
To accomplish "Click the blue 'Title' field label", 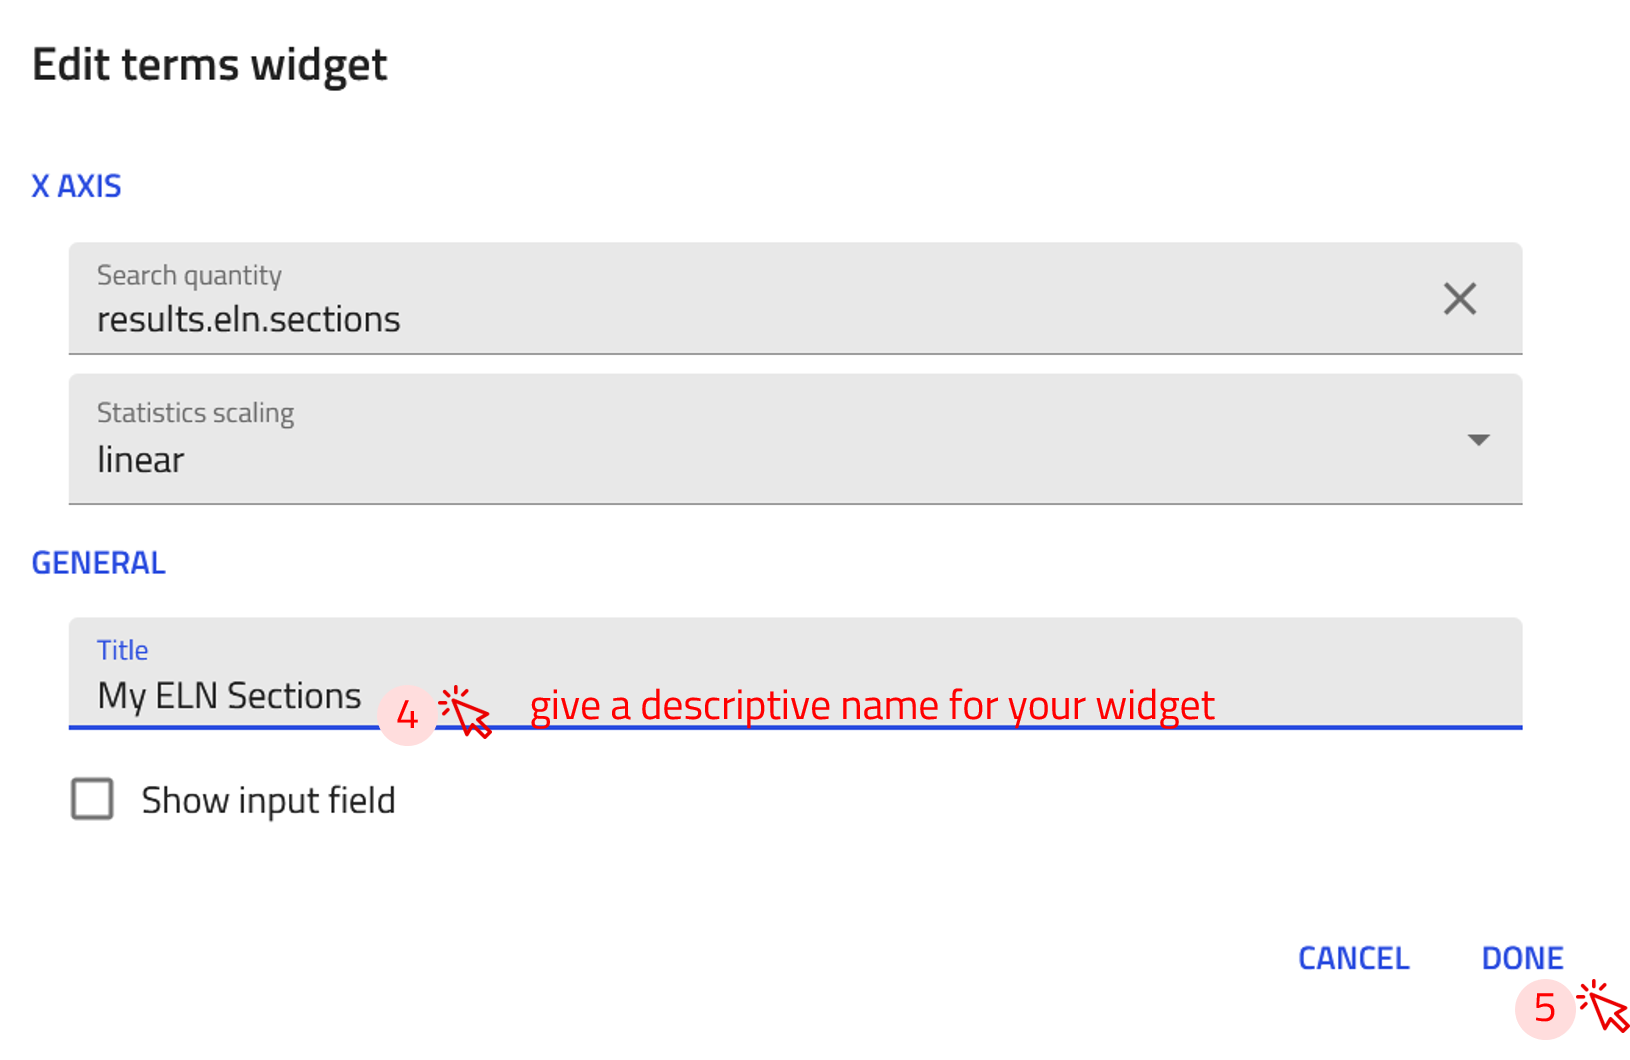I will tap(122, 650).
